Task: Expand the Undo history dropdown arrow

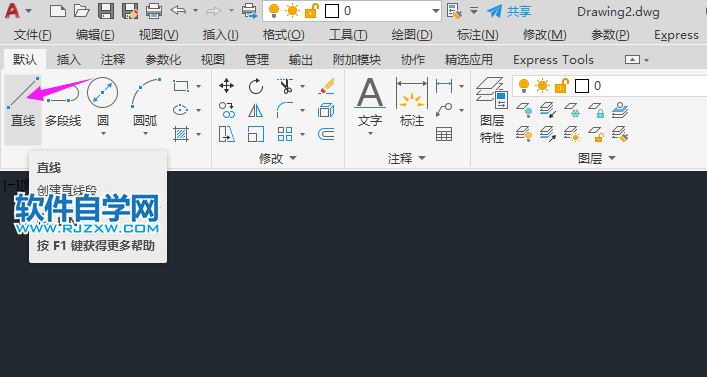Action: (195, 10)
